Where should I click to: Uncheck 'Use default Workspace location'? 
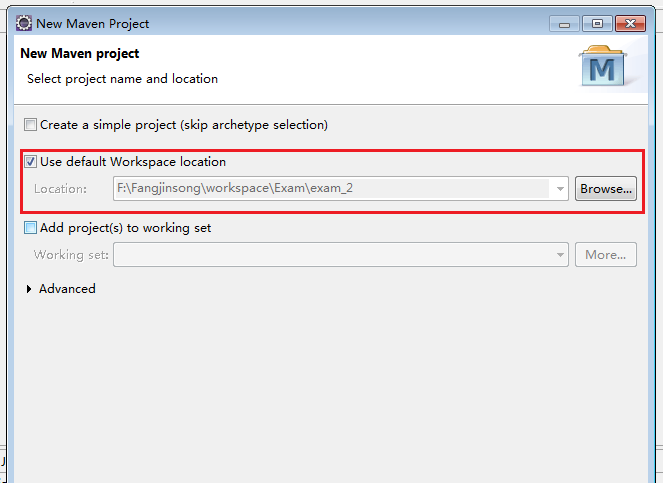31,162
